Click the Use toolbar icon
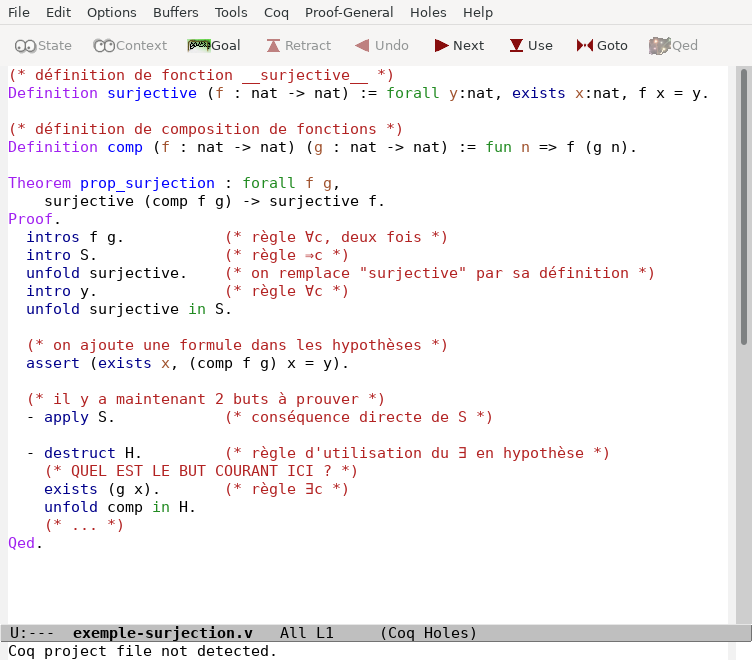The width and height of the screenshot is (752, 660). pos(530,45)
